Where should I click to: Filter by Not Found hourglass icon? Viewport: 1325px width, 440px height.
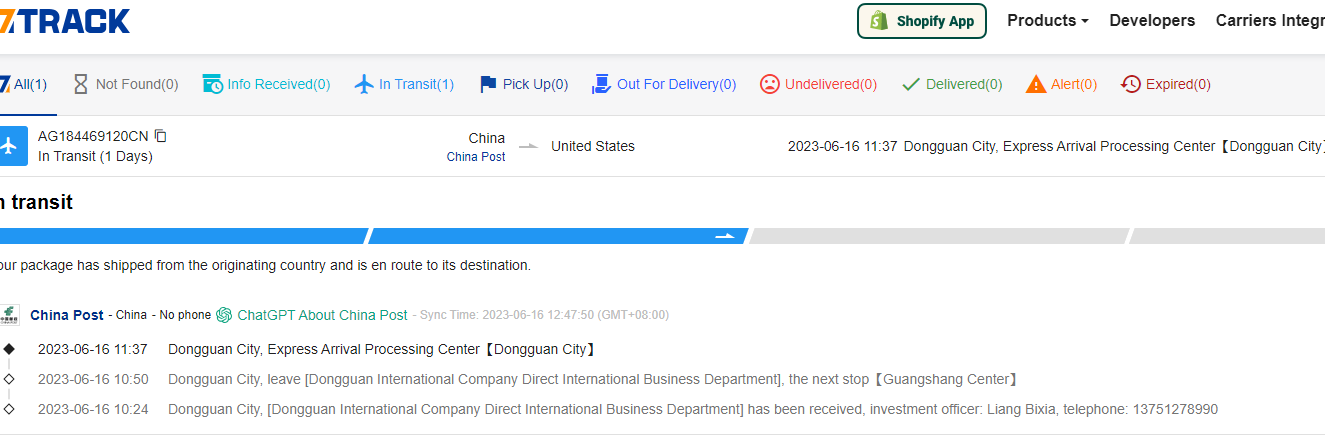81,84
